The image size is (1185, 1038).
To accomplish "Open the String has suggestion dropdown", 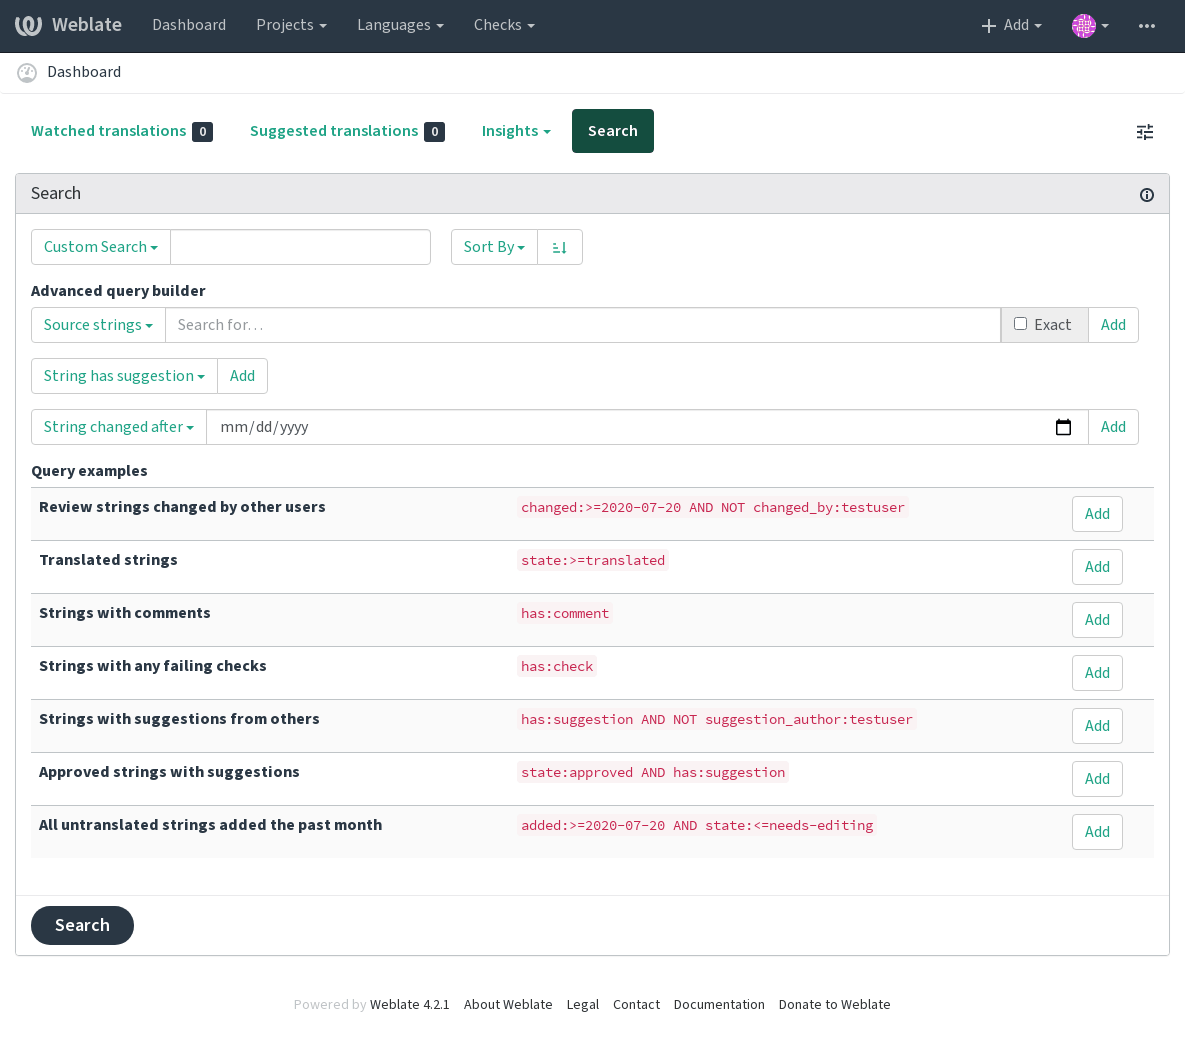I will tap(124, 376).
